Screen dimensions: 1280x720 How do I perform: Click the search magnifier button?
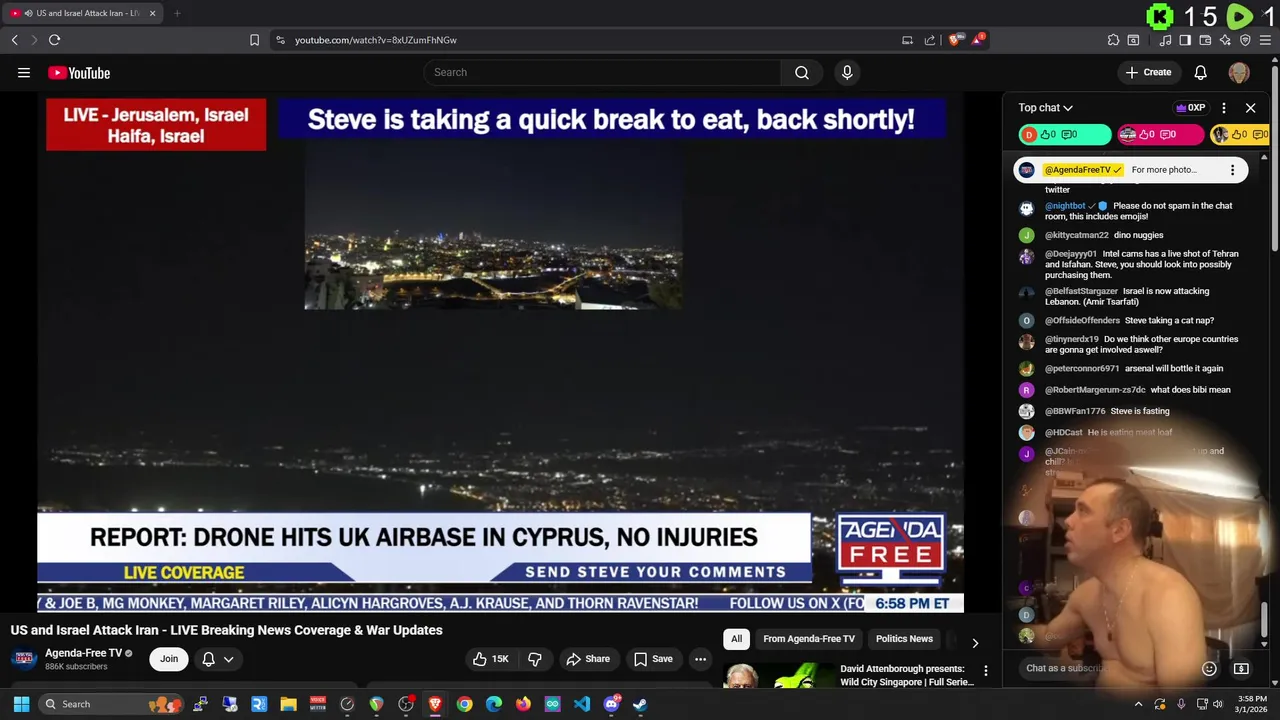point(801,72)
